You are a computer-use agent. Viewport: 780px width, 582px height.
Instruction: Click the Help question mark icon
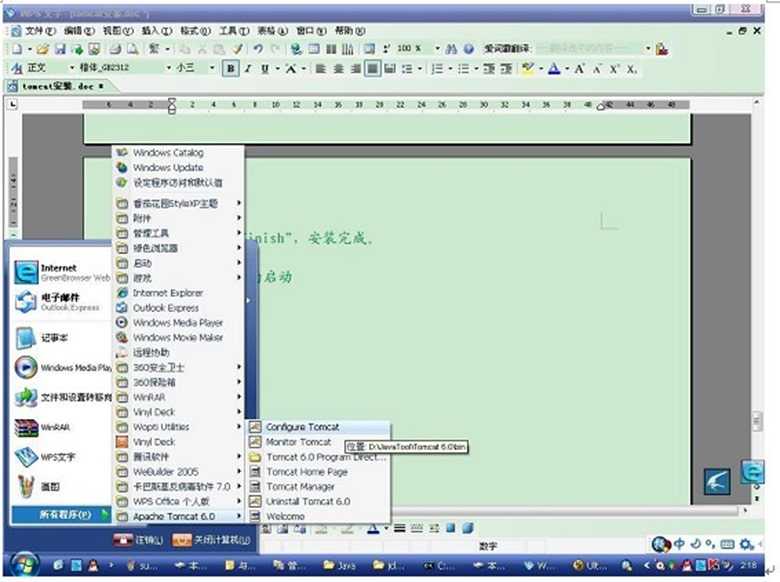point(469,49)
